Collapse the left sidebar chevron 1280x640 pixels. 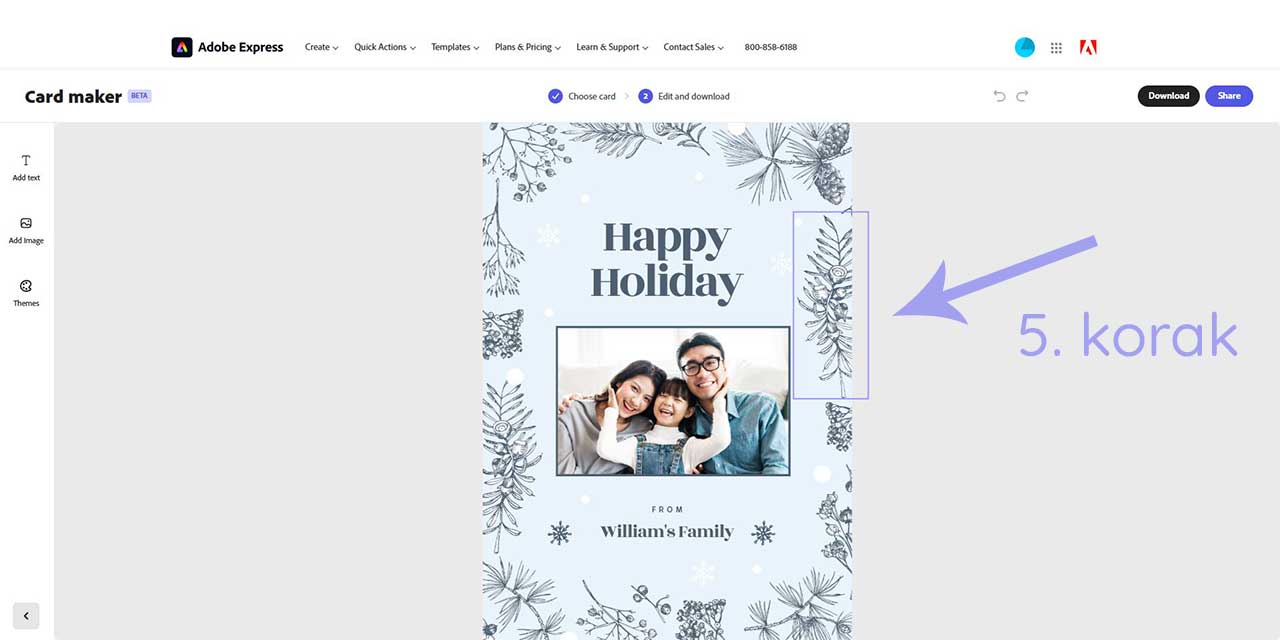[x=26, y=615]
